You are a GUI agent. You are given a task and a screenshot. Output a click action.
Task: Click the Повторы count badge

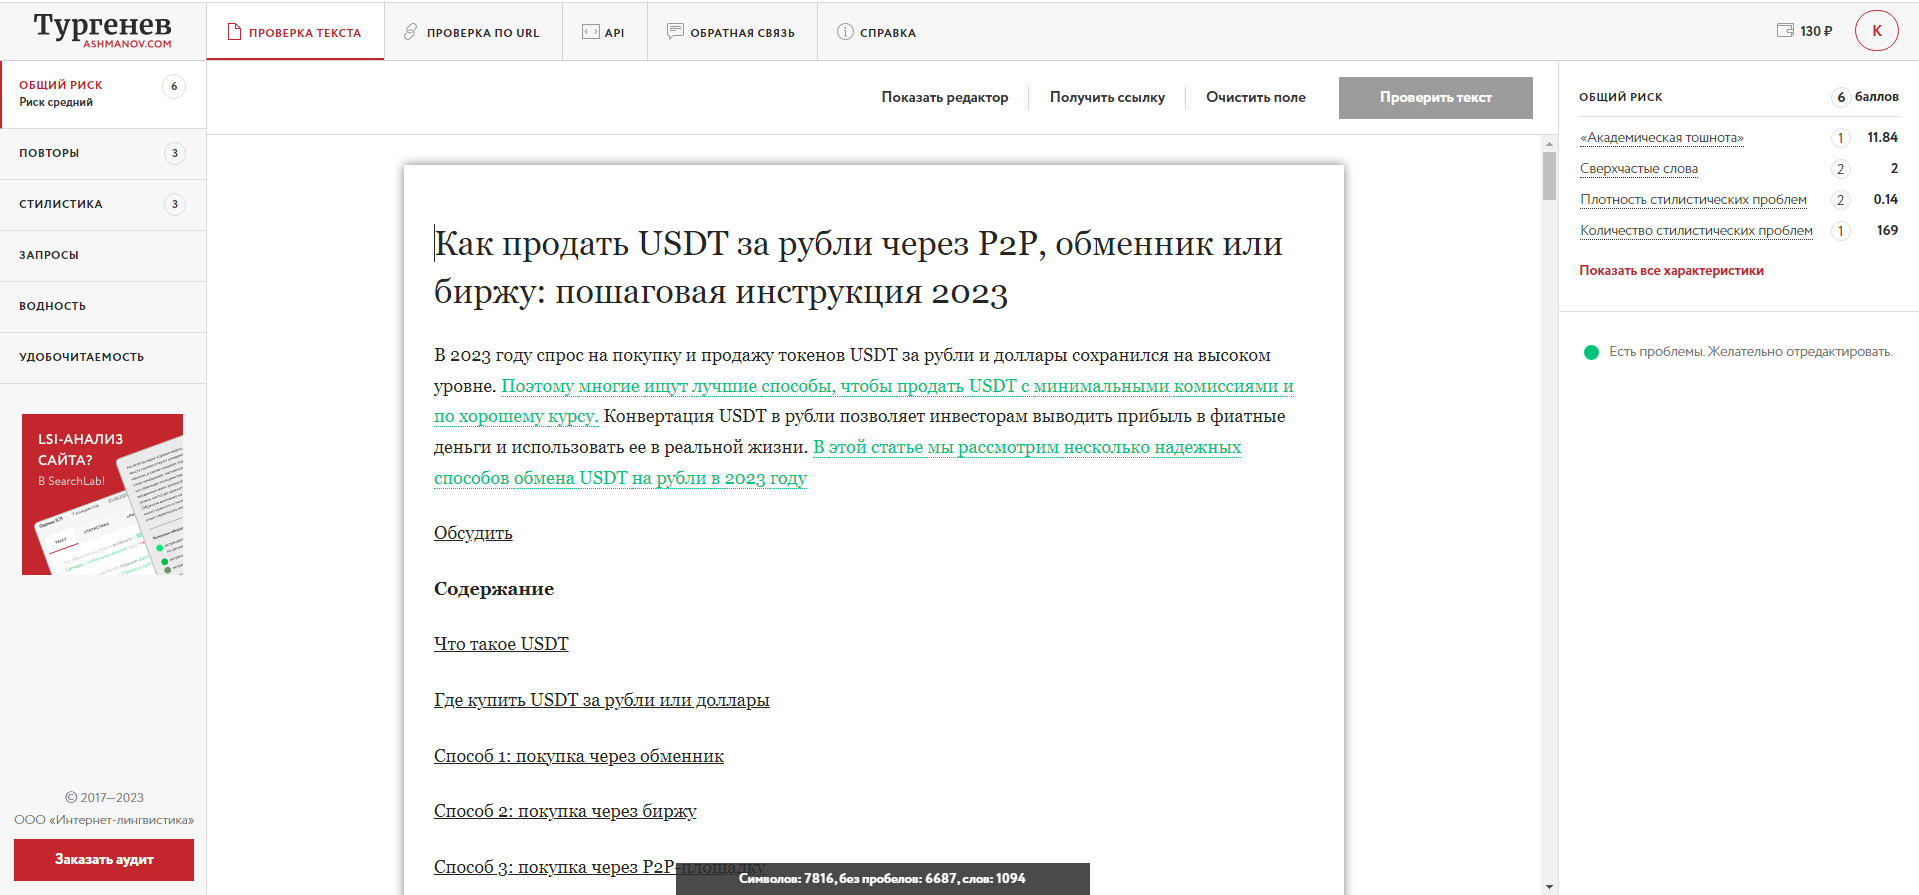click(x=175, y=153)
